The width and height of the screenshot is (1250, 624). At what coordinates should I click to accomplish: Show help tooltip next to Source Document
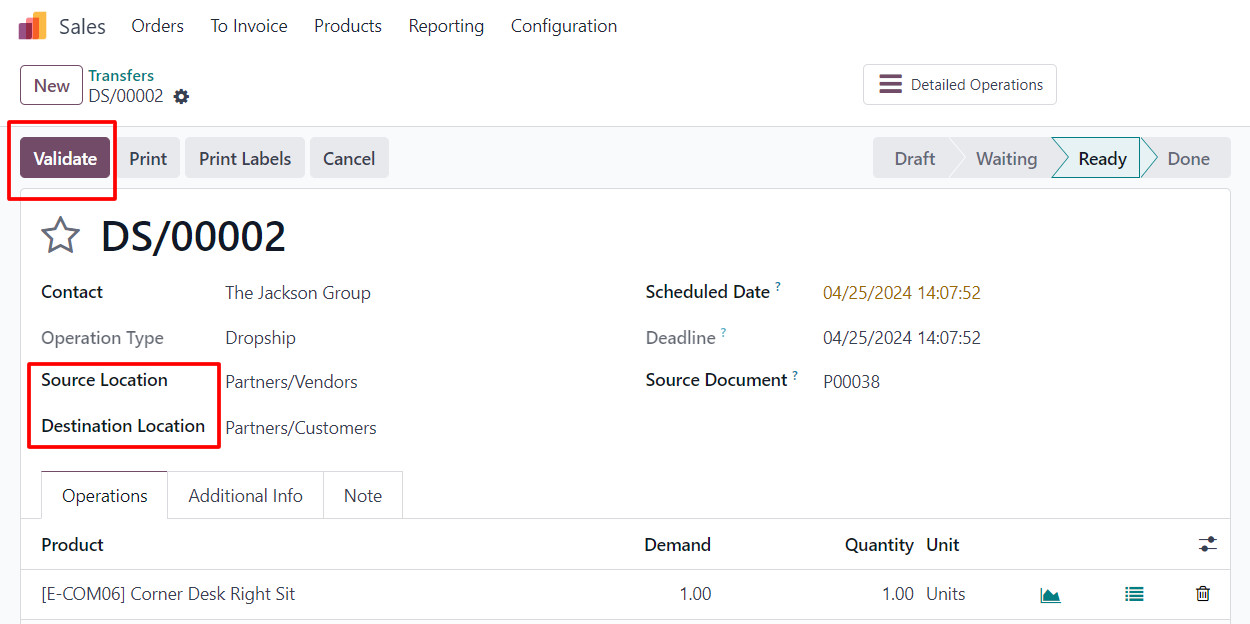[795, 375]
